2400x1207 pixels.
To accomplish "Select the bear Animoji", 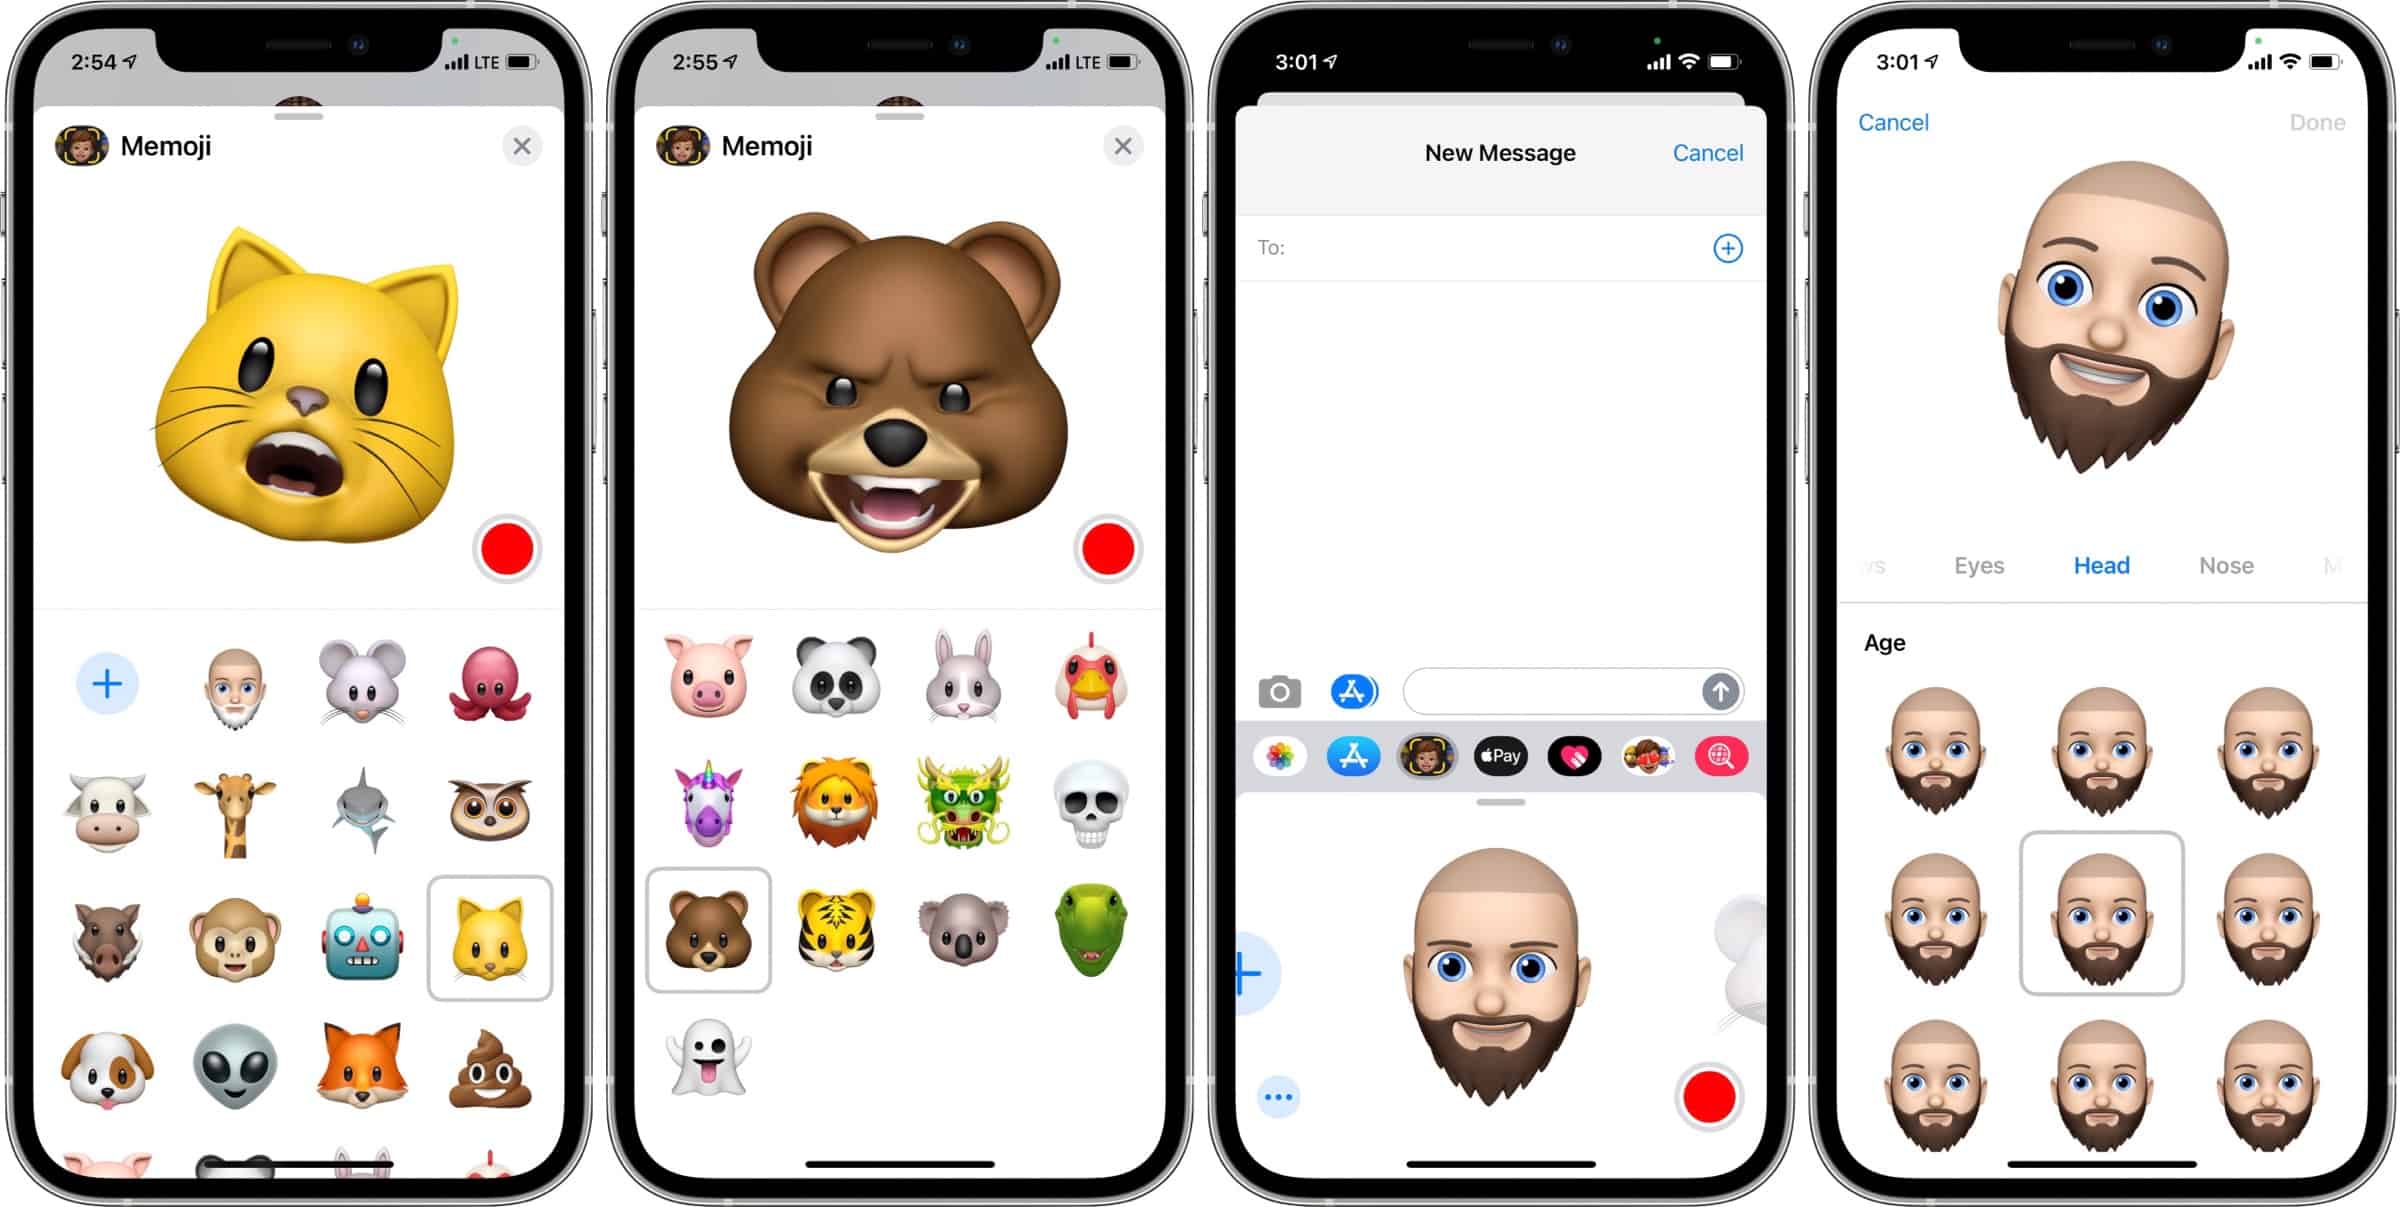I will [x=705, y=935].
